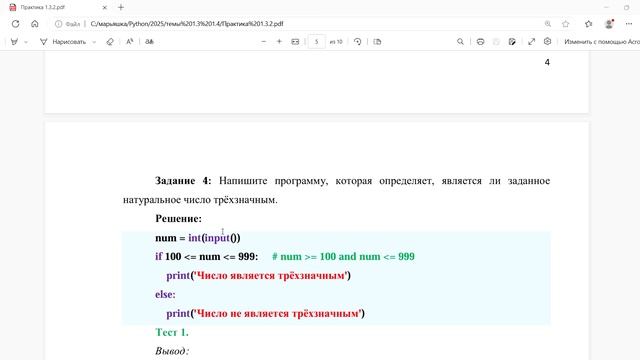This screenshot has height=360, width=640.
Task: Open the PDF search magnifier
Action: tap(460, 42)
